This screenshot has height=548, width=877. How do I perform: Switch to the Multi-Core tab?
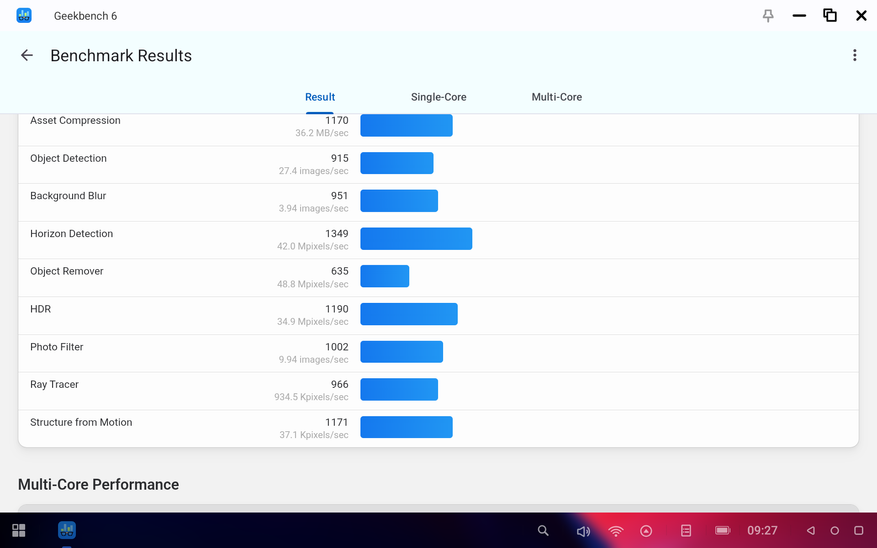pyautogui.click(x=557, y=97)
